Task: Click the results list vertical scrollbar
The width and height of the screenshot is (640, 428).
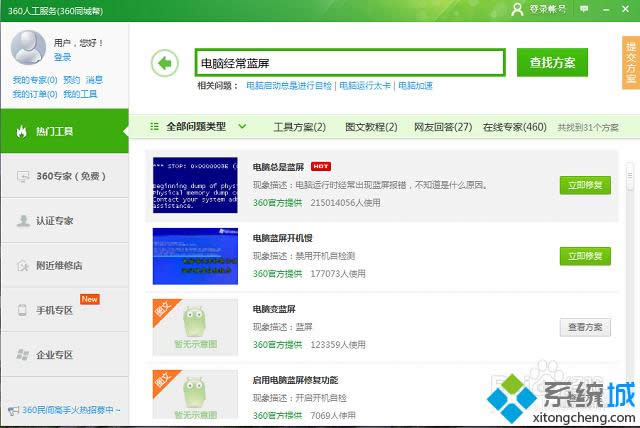Action: [x=630, y=180]
